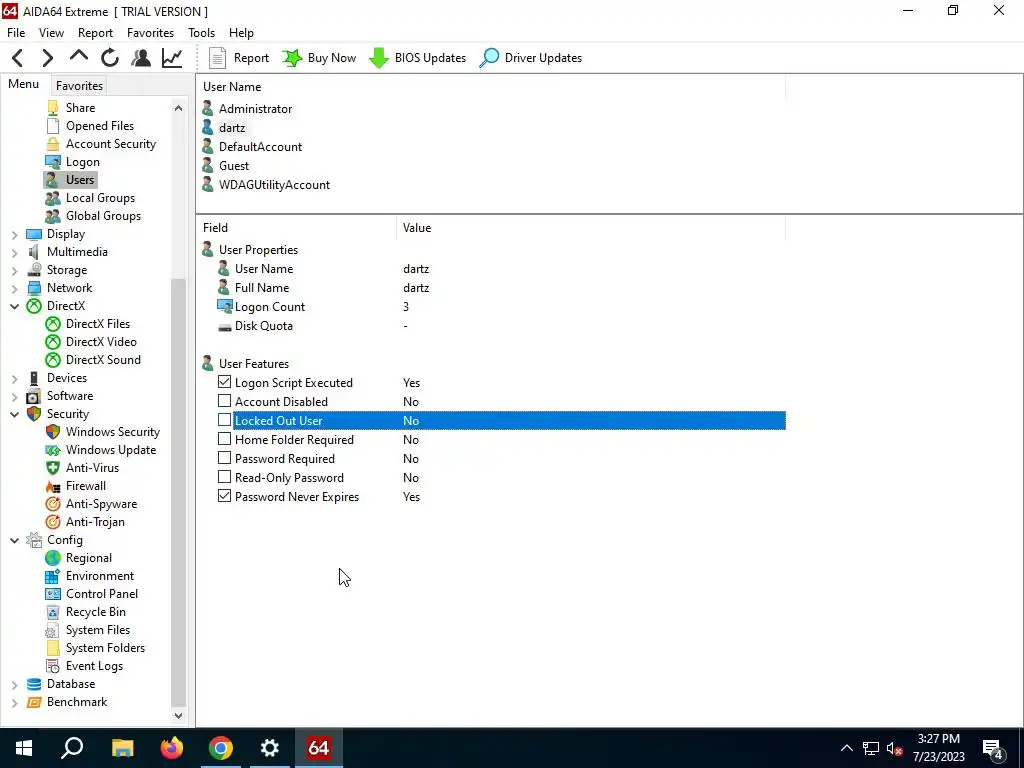Select the Logon icon in tree

(x=53, y=162)
